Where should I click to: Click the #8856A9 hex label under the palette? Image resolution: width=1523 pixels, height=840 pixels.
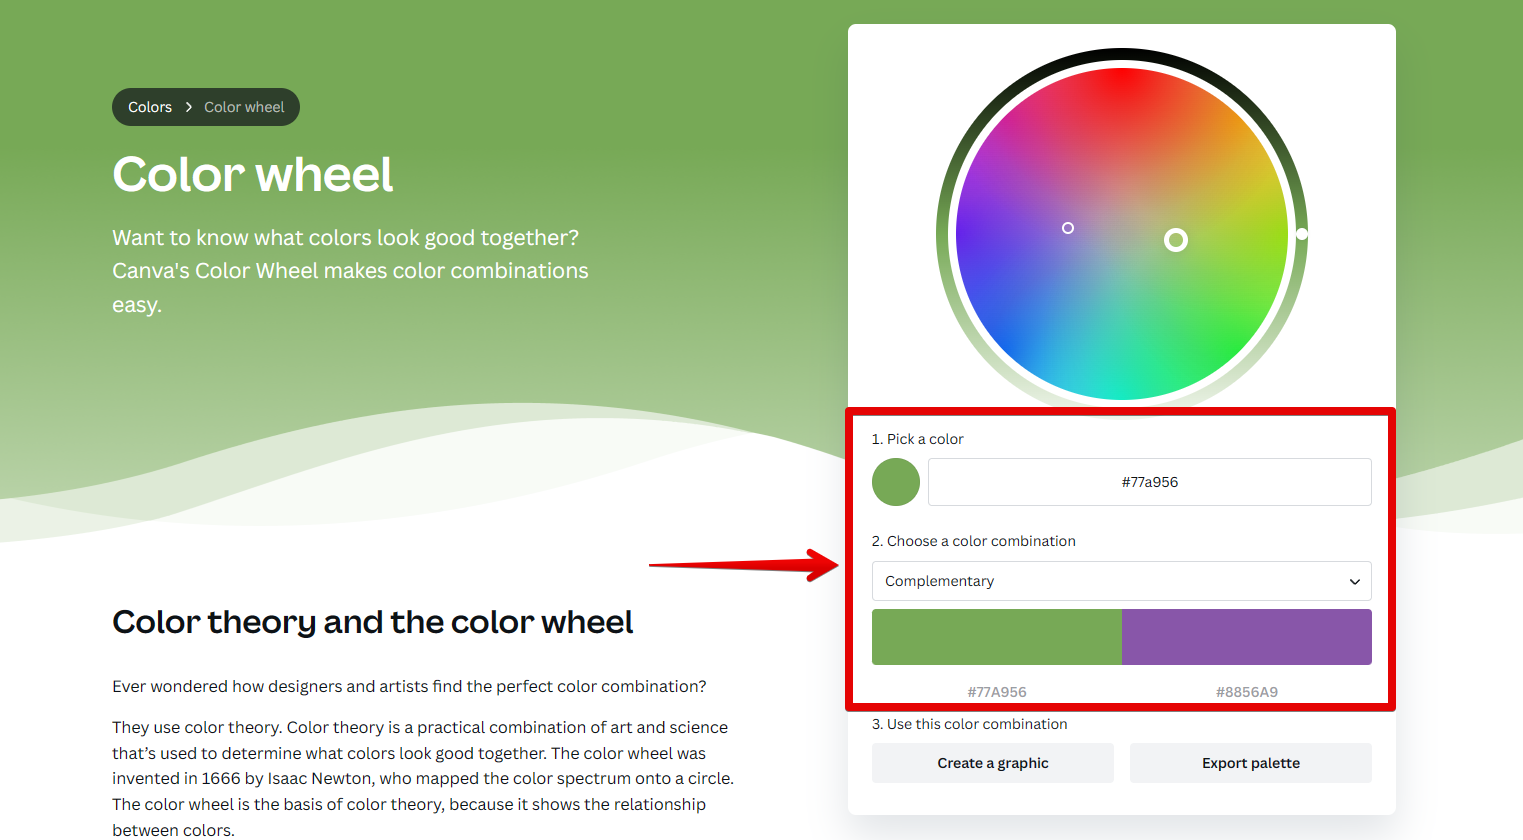pyautogui.click(x=1246, y=692)
